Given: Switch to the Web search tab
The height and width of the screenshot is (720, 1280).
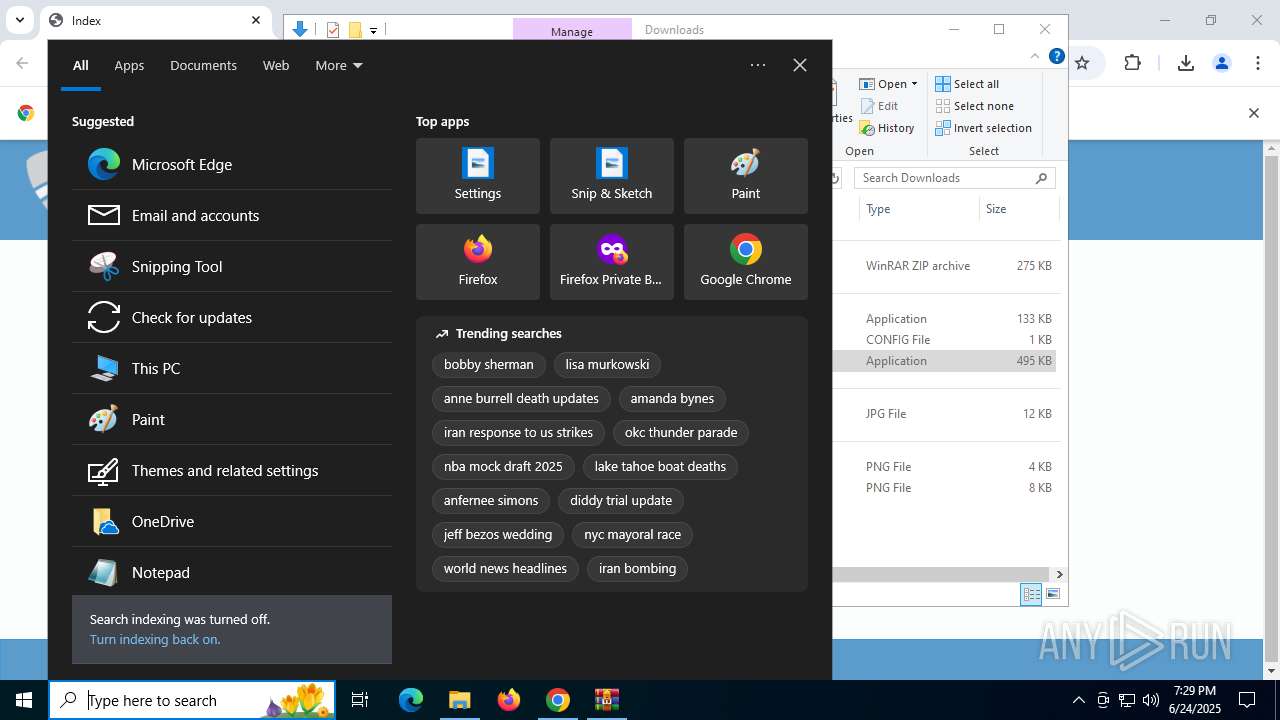Looking at the screenshot, I should click(x=276, y=65).
